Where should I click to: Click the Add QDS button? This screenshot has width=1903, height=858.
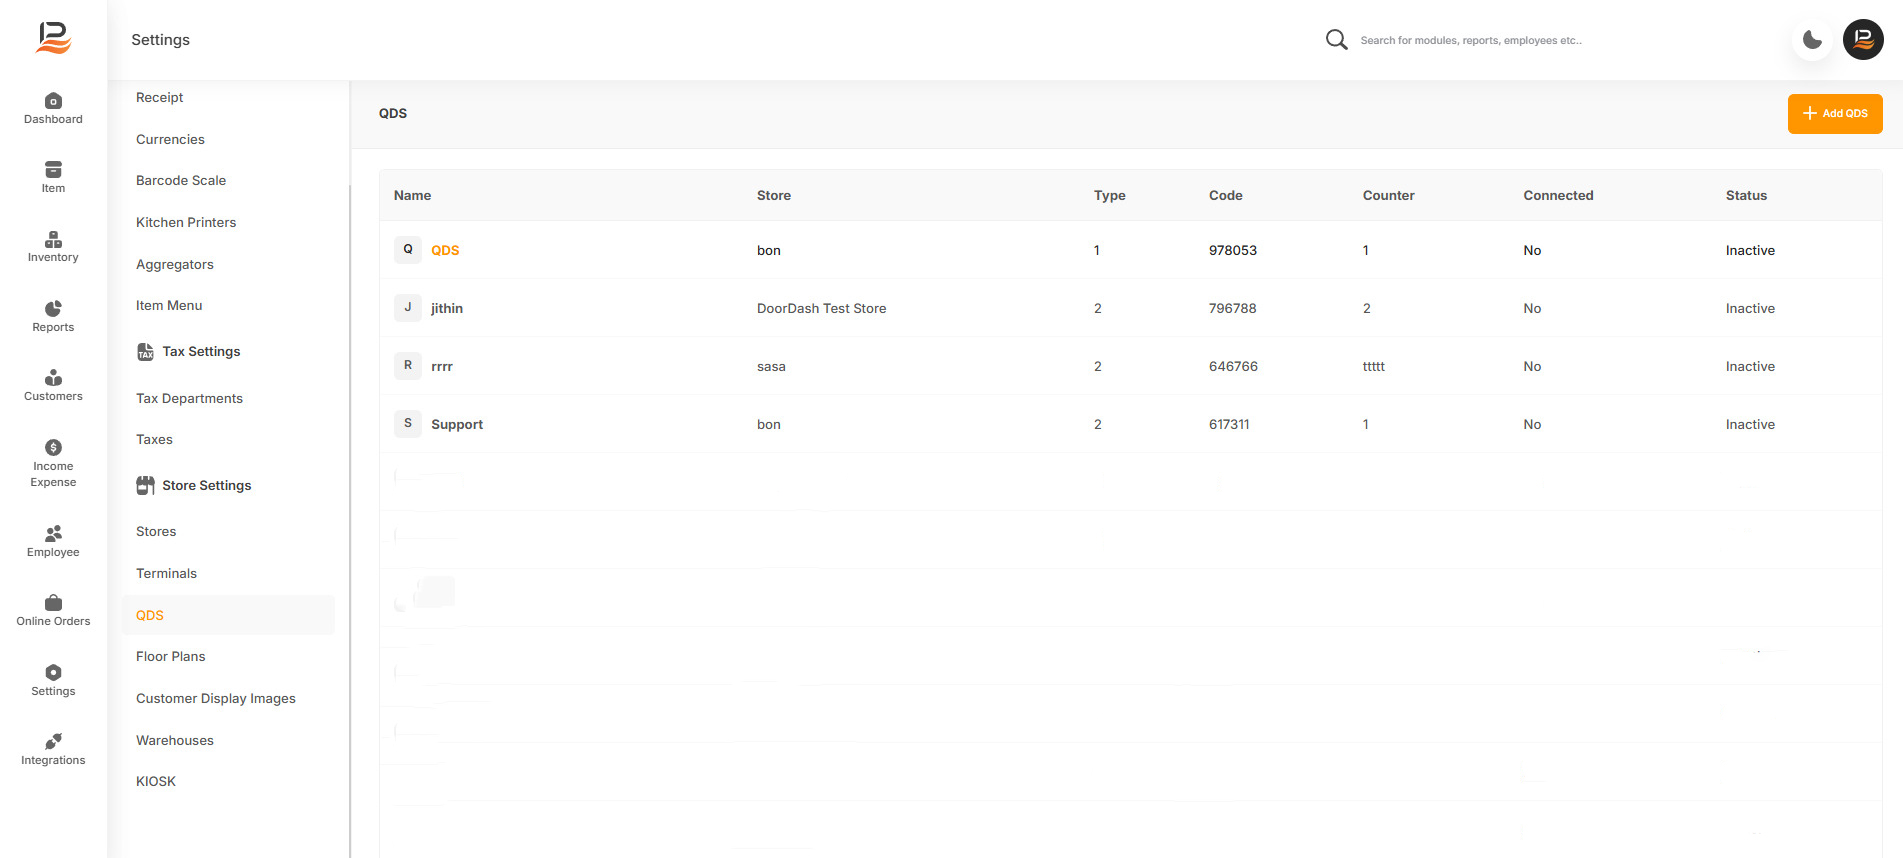1835,113
